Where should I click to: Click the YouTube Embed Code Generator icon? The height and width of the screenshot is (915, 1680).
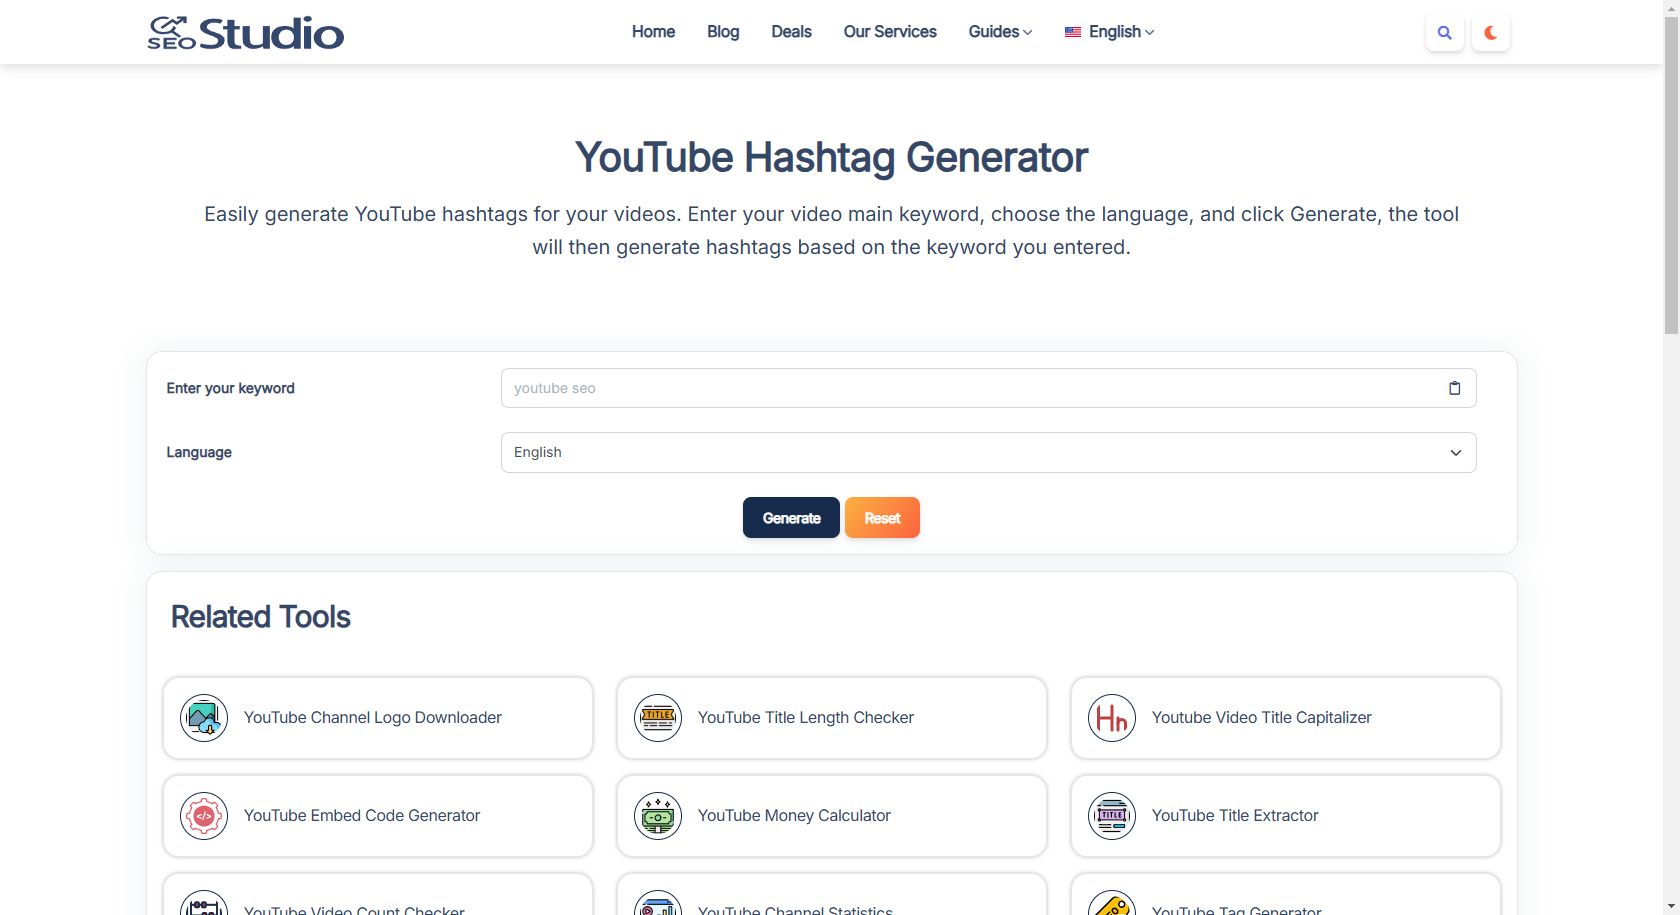click(204, 816)
